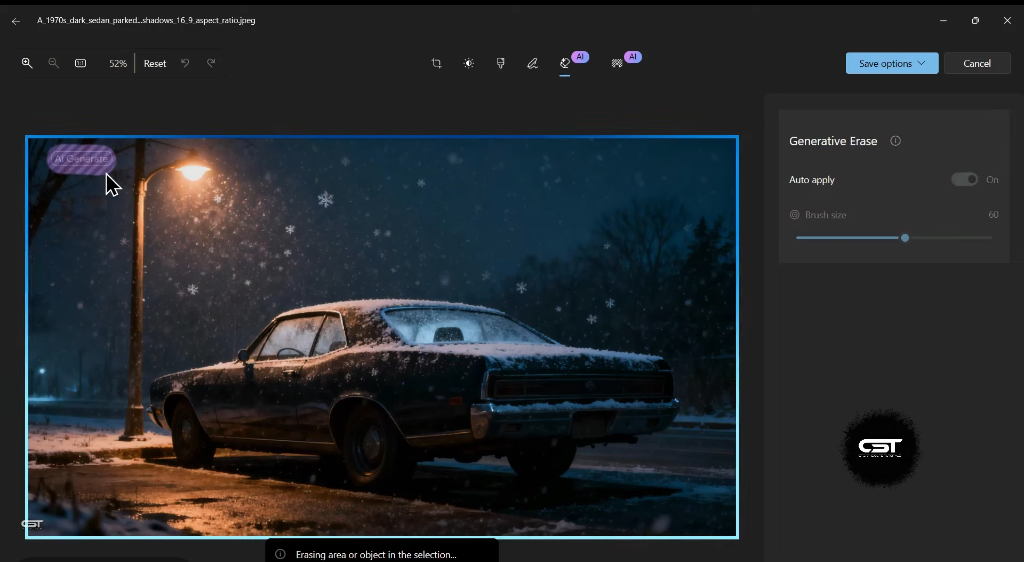Zoom out with the magnifier minus icon
Image resolution: width=1024 pixels, height=562 pixels.
54,63
